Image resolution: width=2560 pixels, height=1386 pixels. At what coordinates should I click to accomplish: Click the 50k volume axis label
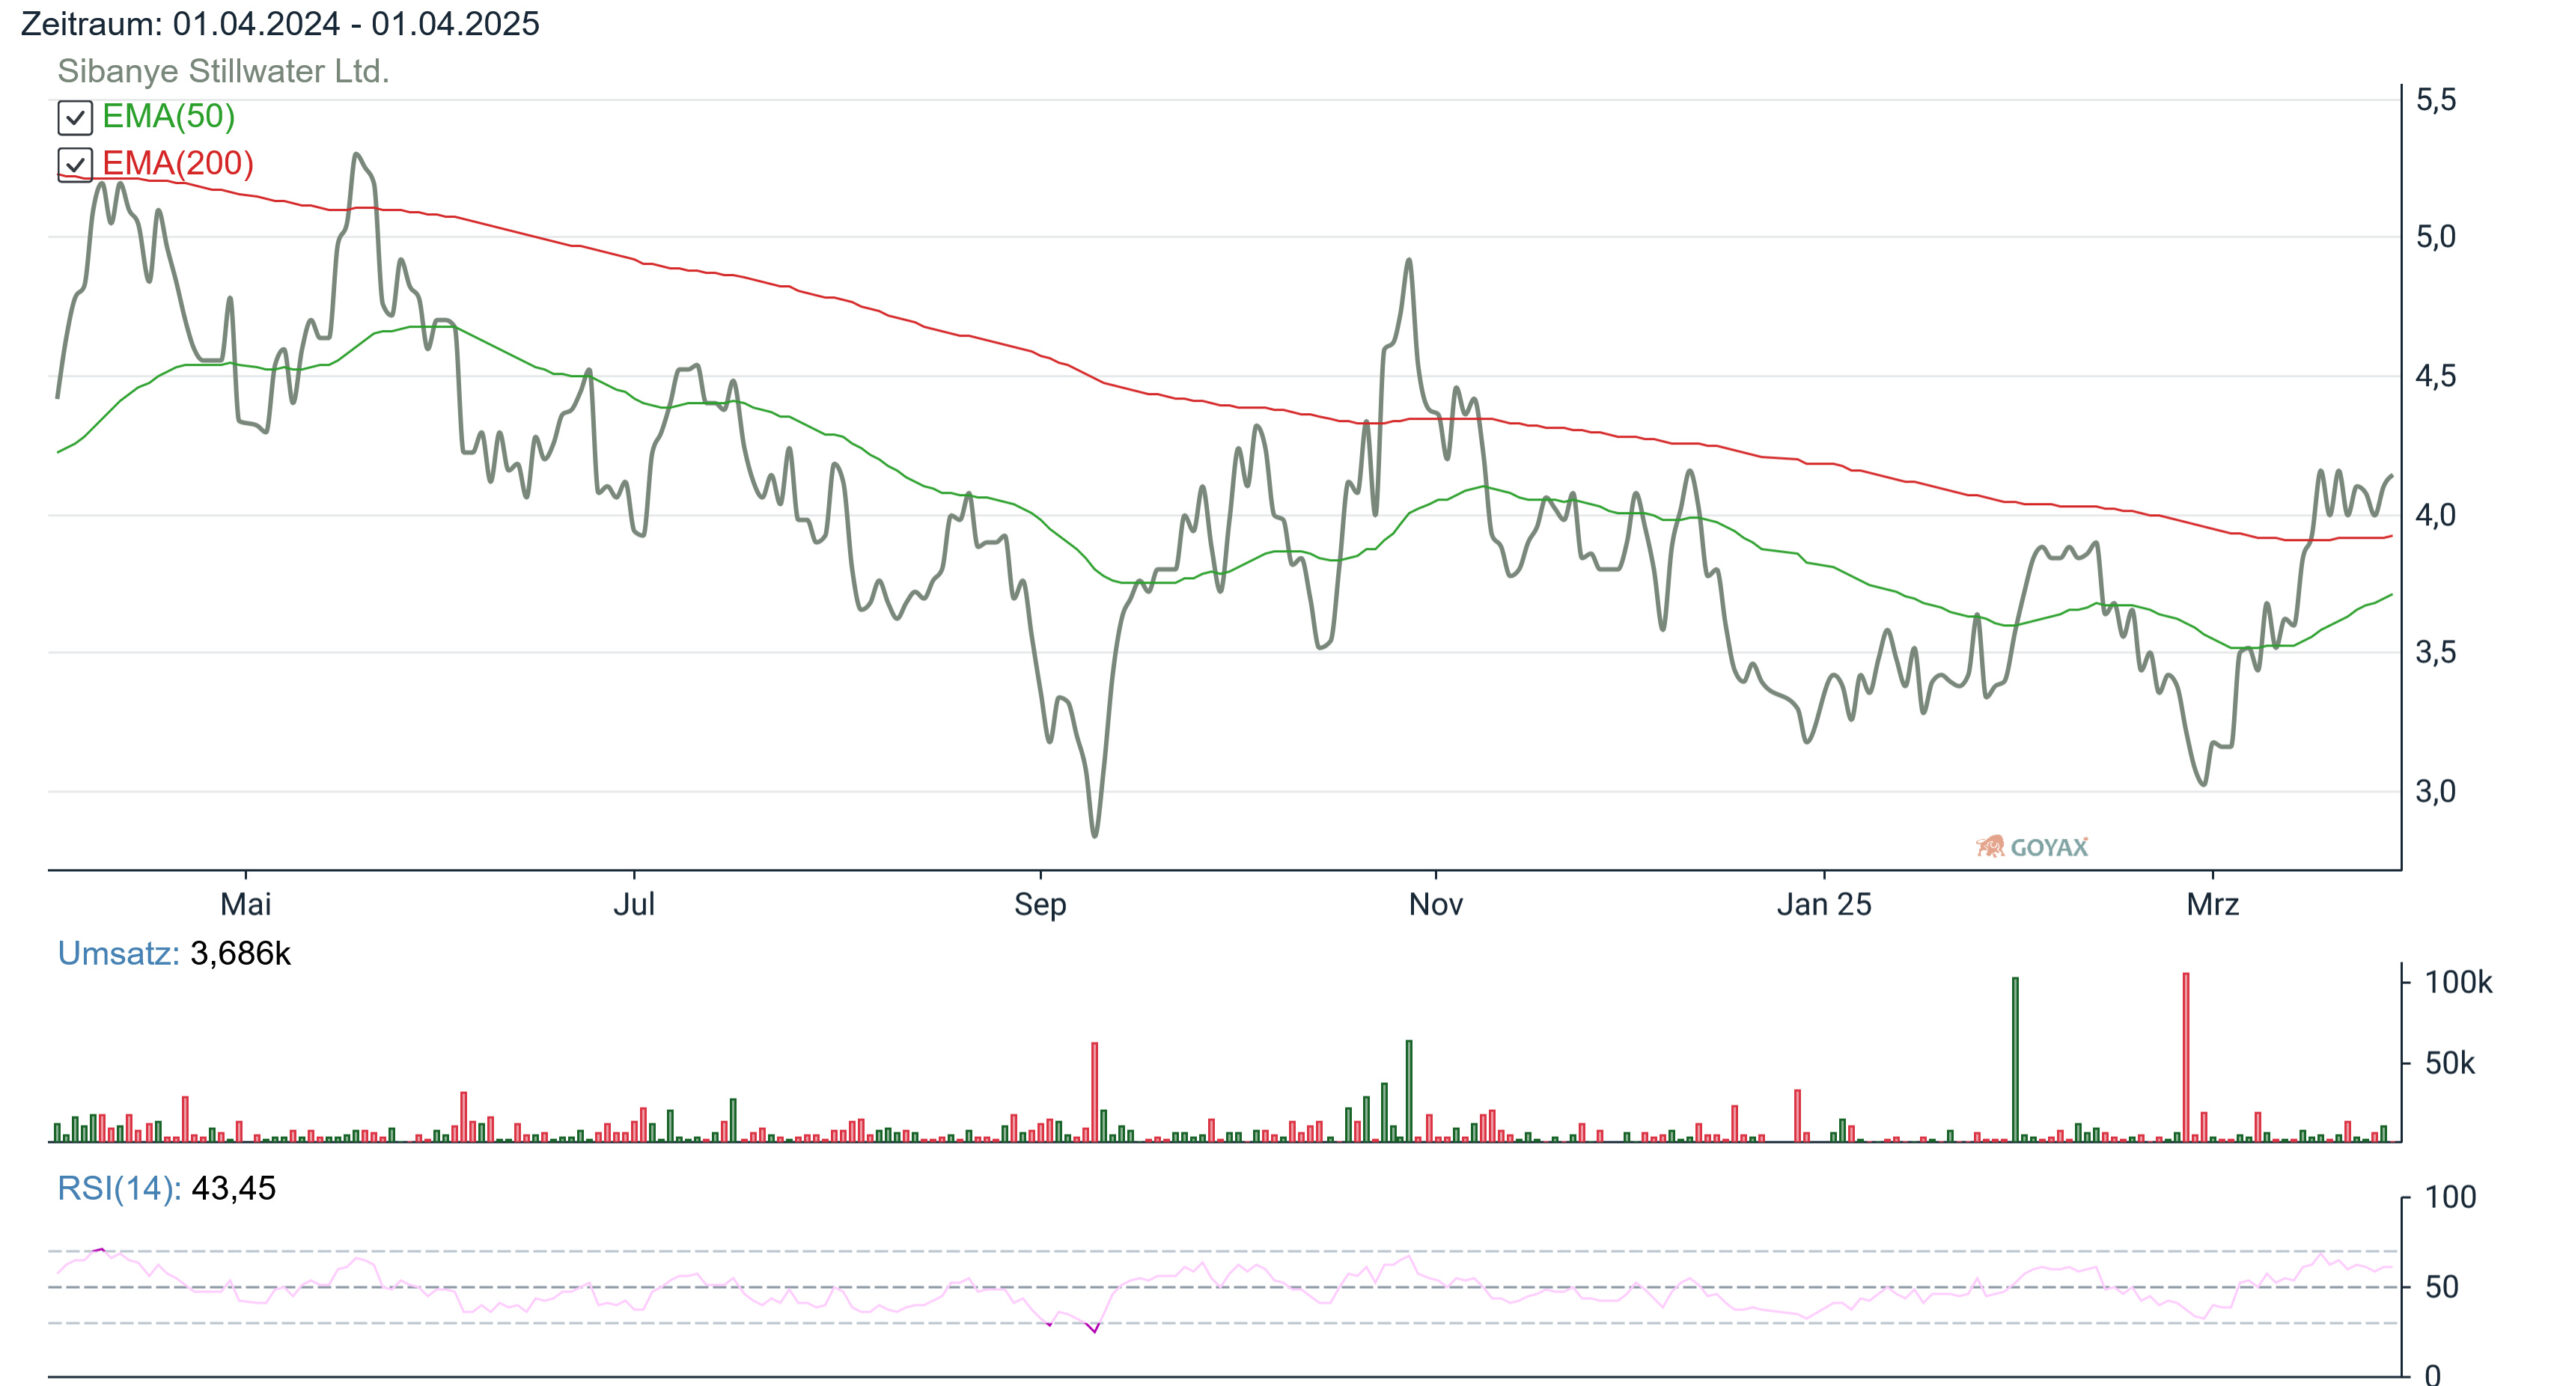(x=2450, y=1063)
